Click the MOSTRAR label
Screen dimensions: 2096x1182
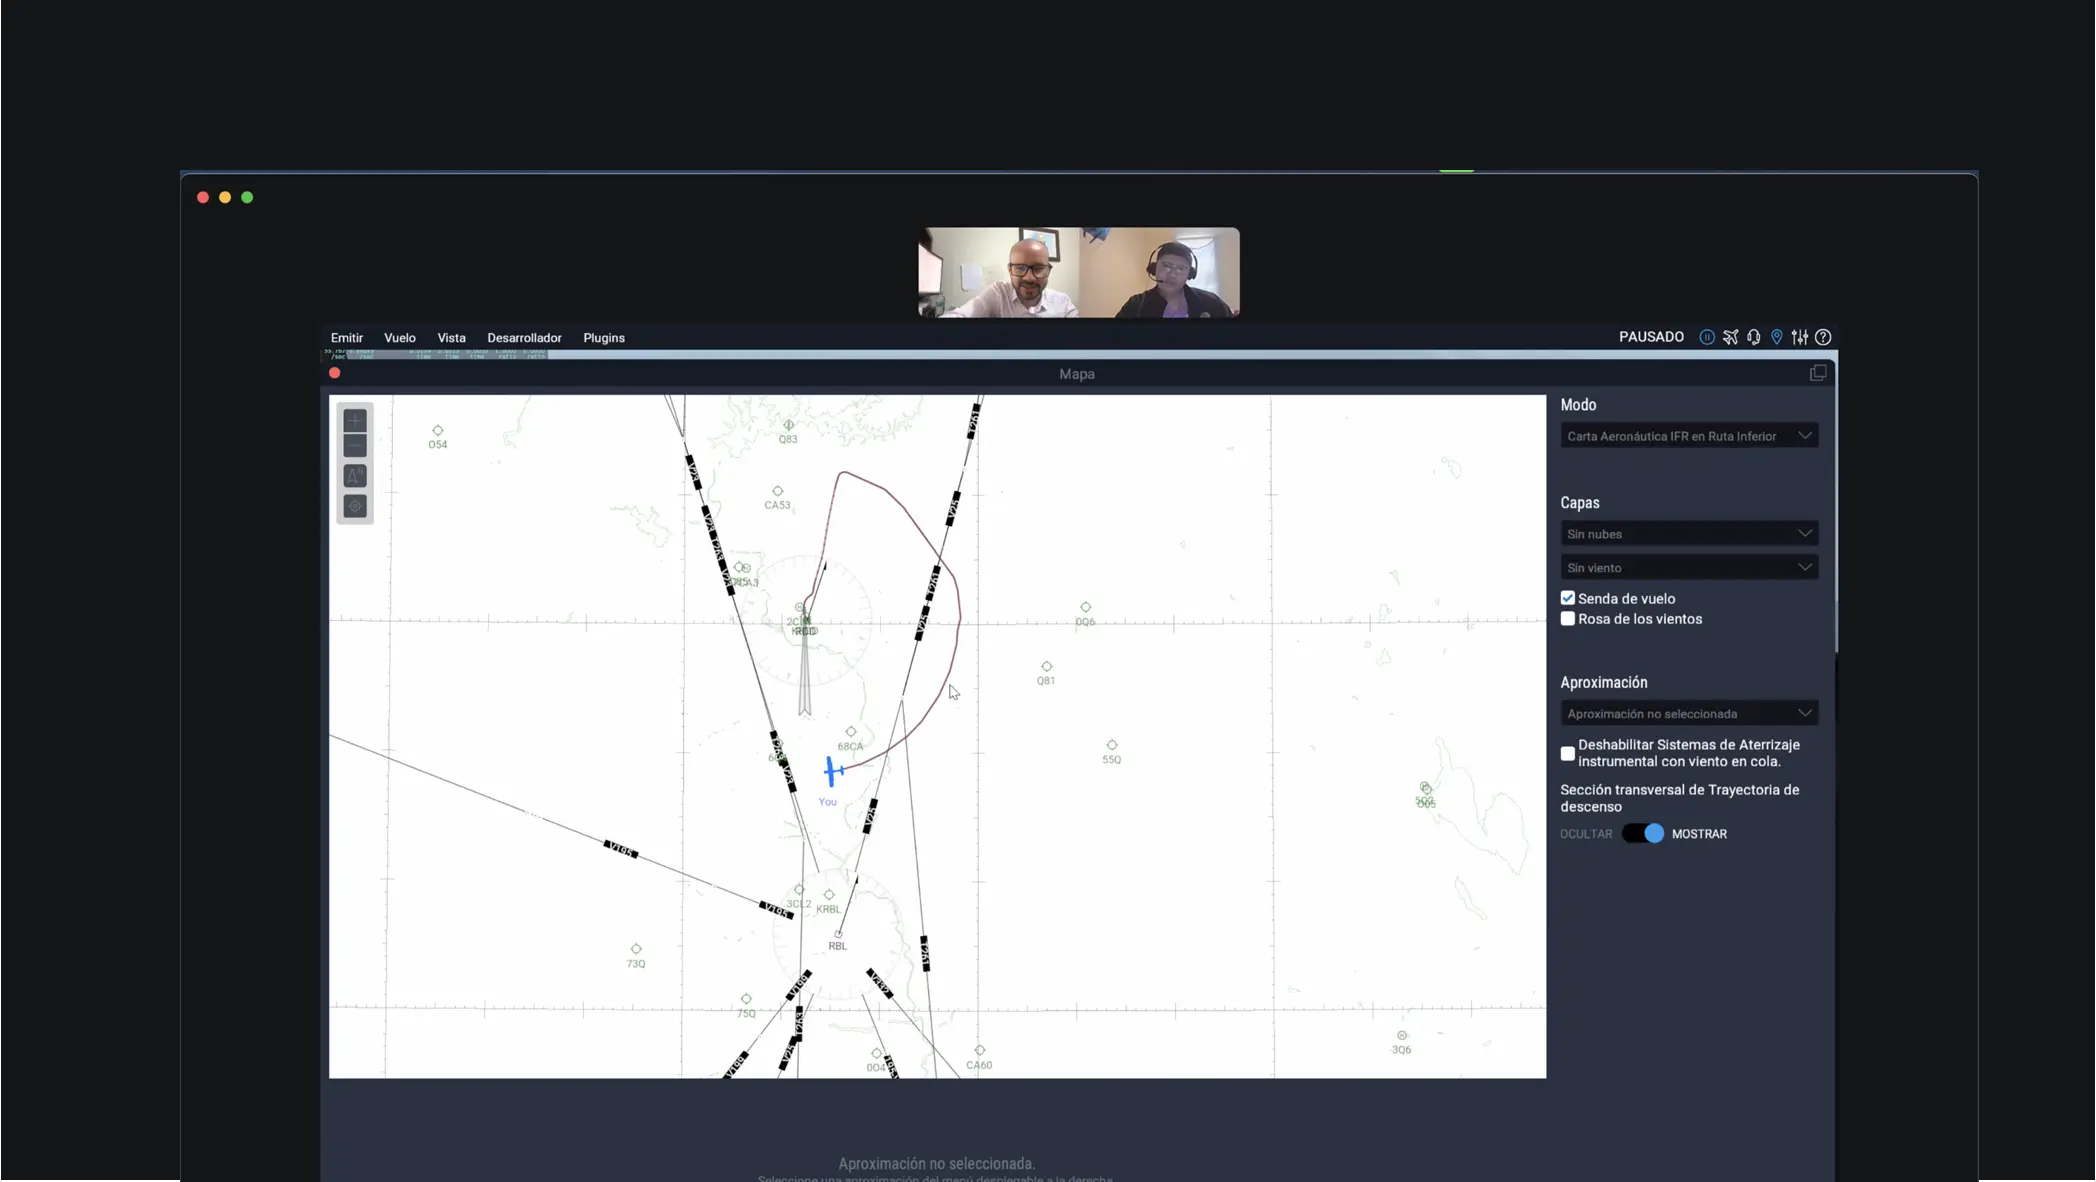1699,834
